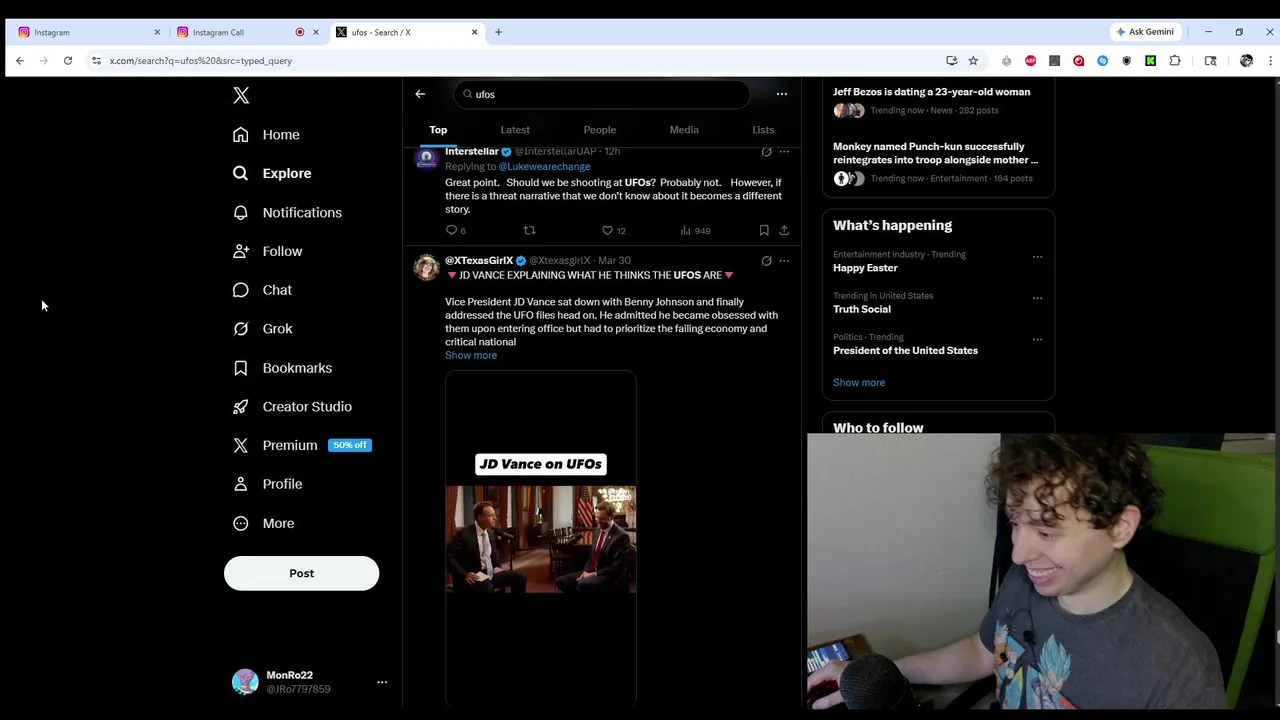
Task: Open account menu dots next to MonRo22
Action: [382, 682]
